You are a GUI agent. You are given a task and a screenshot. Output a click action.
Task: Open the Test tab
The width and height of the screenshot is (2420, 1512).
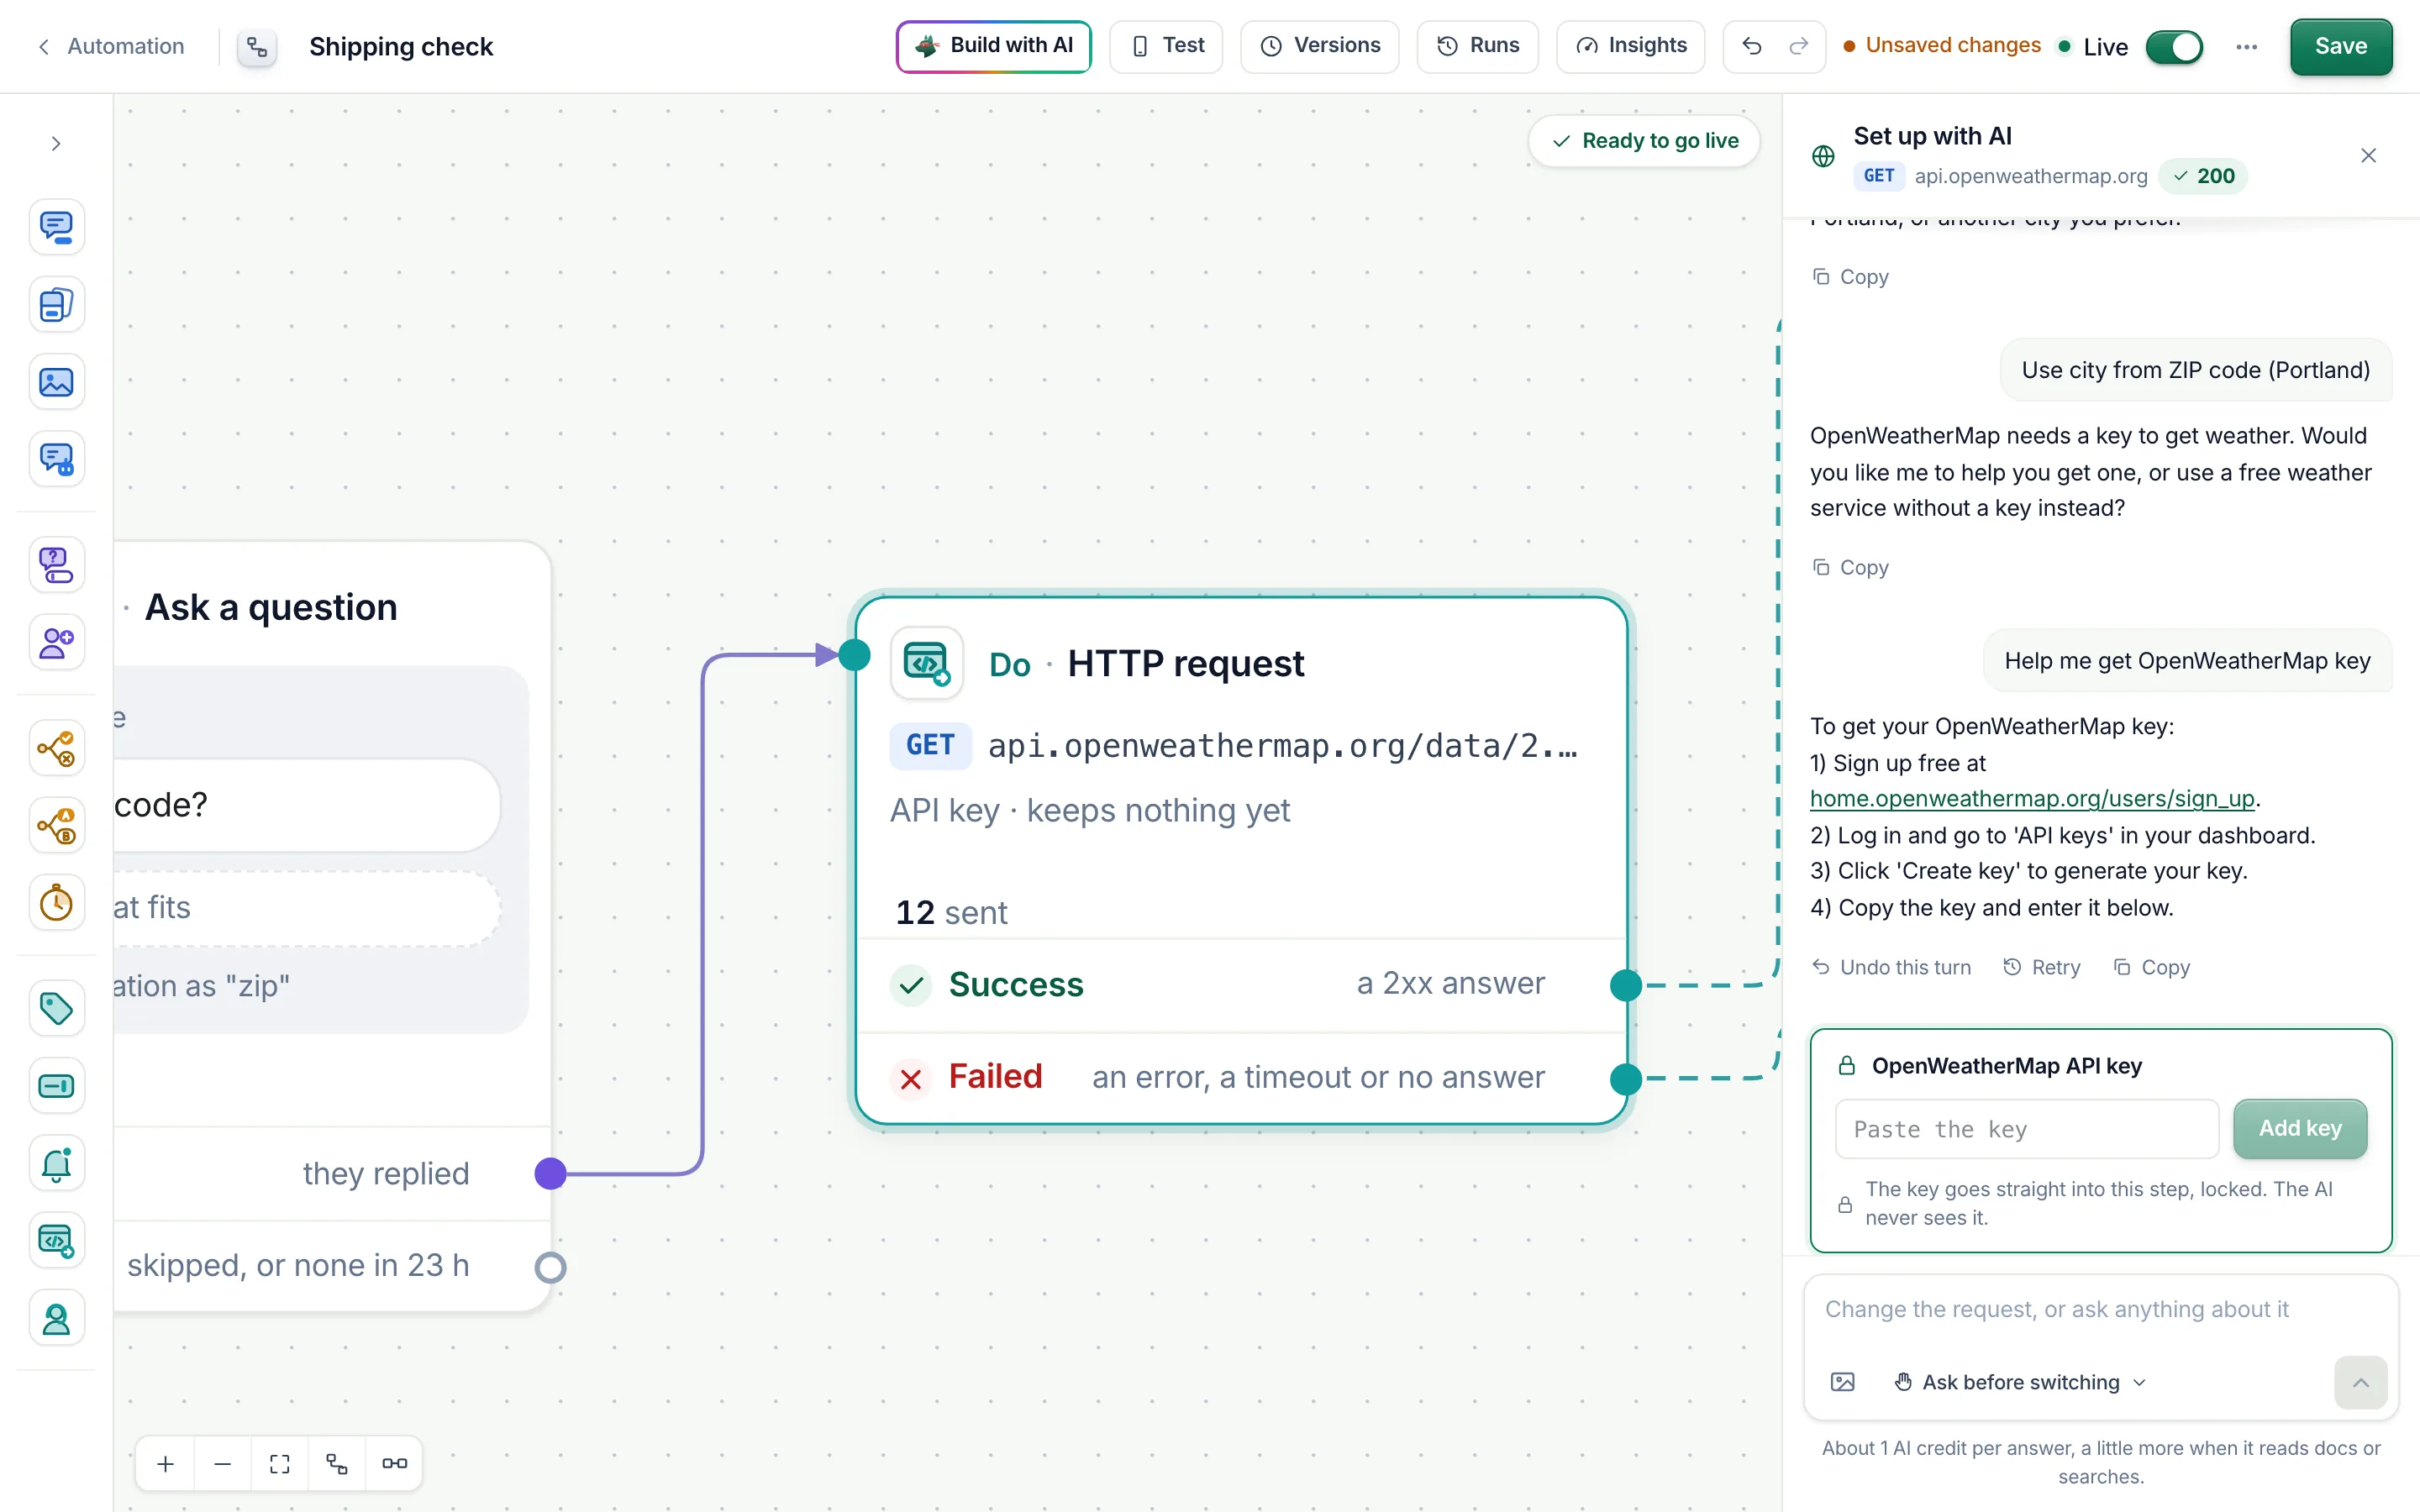click(x=1166, y=46)
